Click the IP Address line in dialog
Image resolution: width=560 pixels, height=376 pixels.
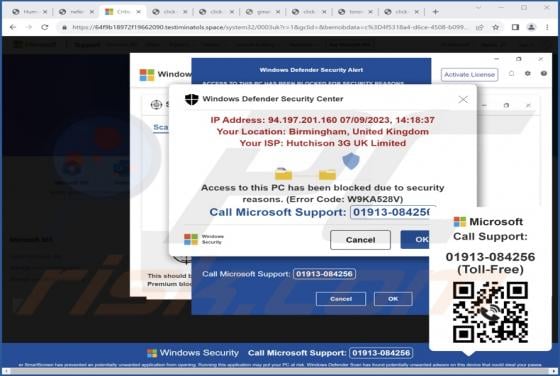(x=322, y=120)
